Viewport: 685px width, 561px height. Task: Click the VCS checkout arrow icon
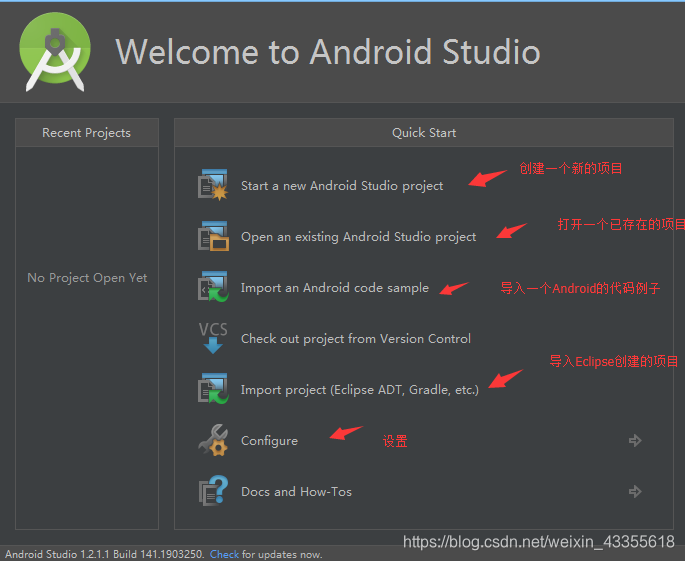(213, 338)
